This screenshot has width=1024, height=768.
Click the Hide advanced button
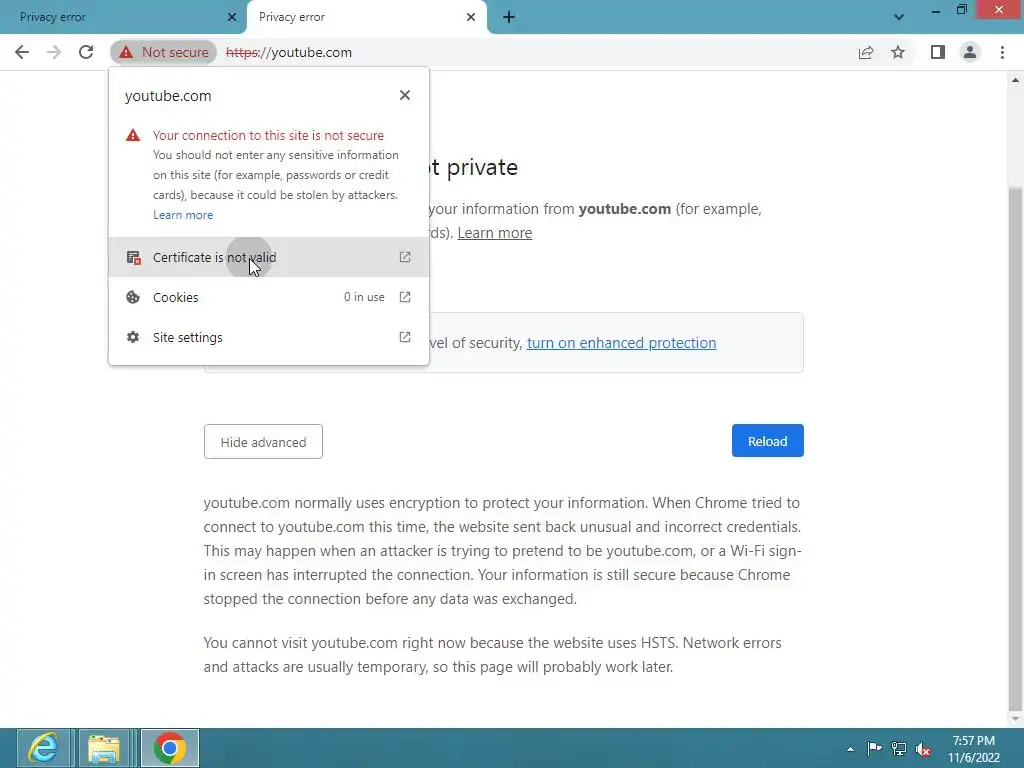click(x=263, y=441)
